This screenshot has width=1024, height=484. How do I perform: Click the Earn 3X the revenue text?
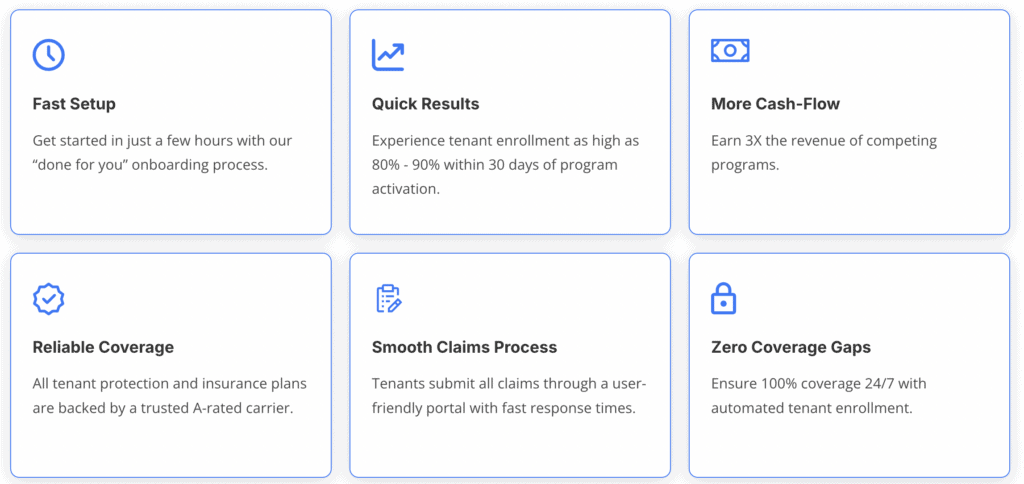click(x=823, y=152)
